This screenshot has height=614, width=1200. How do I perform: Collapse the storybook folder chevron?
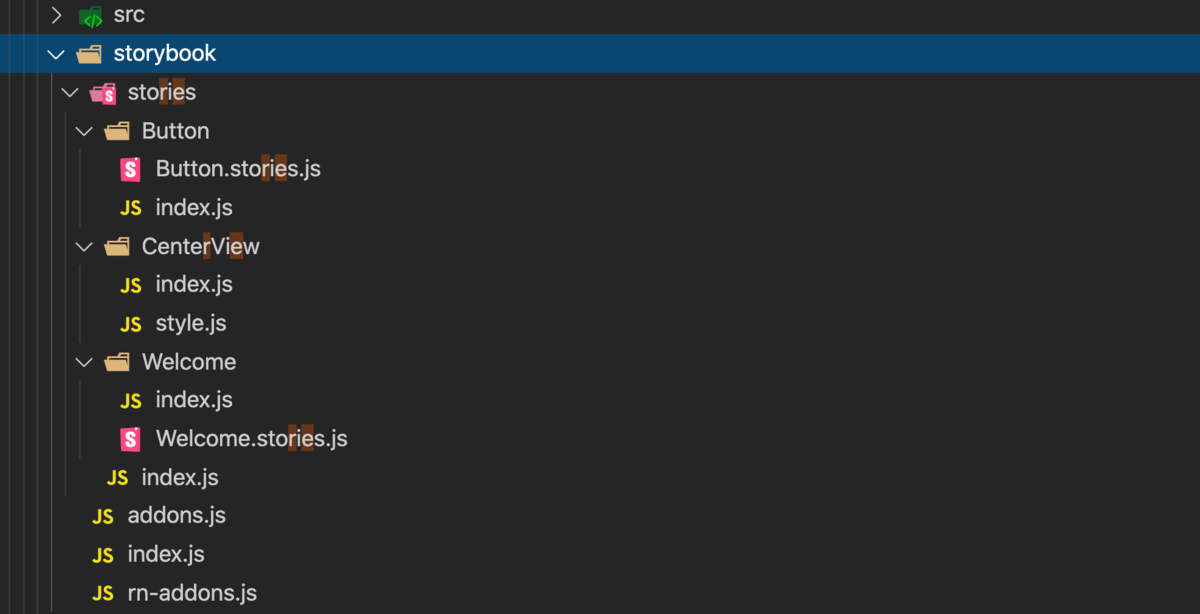[x=56, y=54]
